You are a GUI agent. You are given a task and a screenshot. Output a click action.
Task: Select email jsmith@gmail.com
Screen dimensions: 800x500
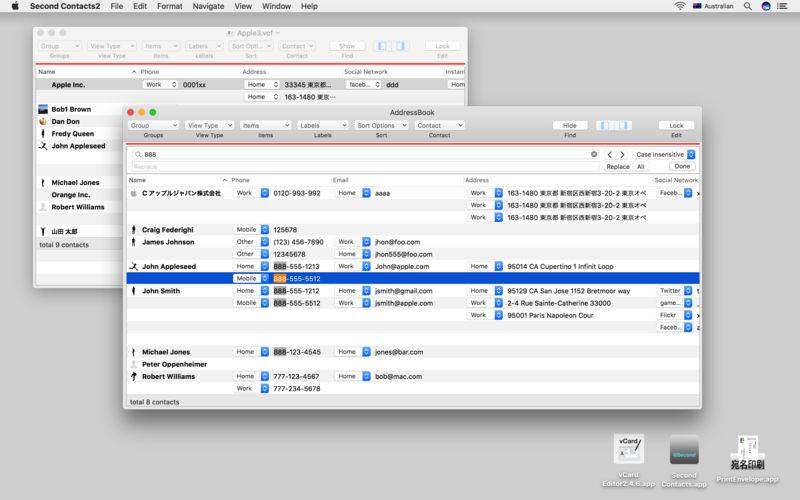404,291
